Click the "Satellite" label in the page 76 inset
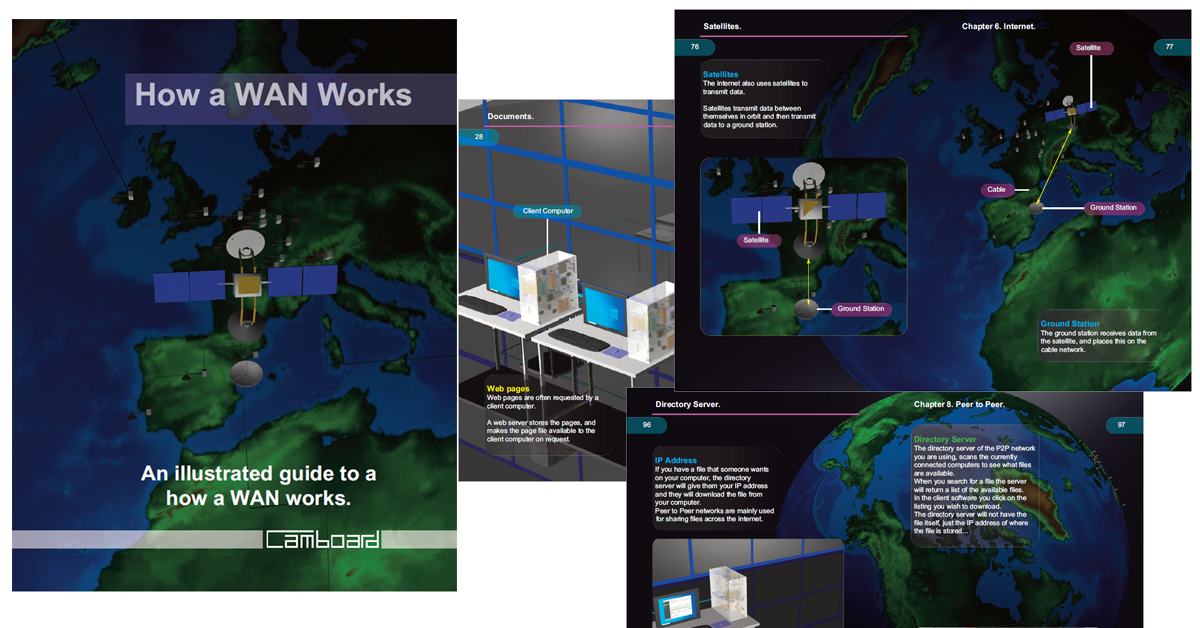The image size is (1200, 628). [x=756, y=240]
